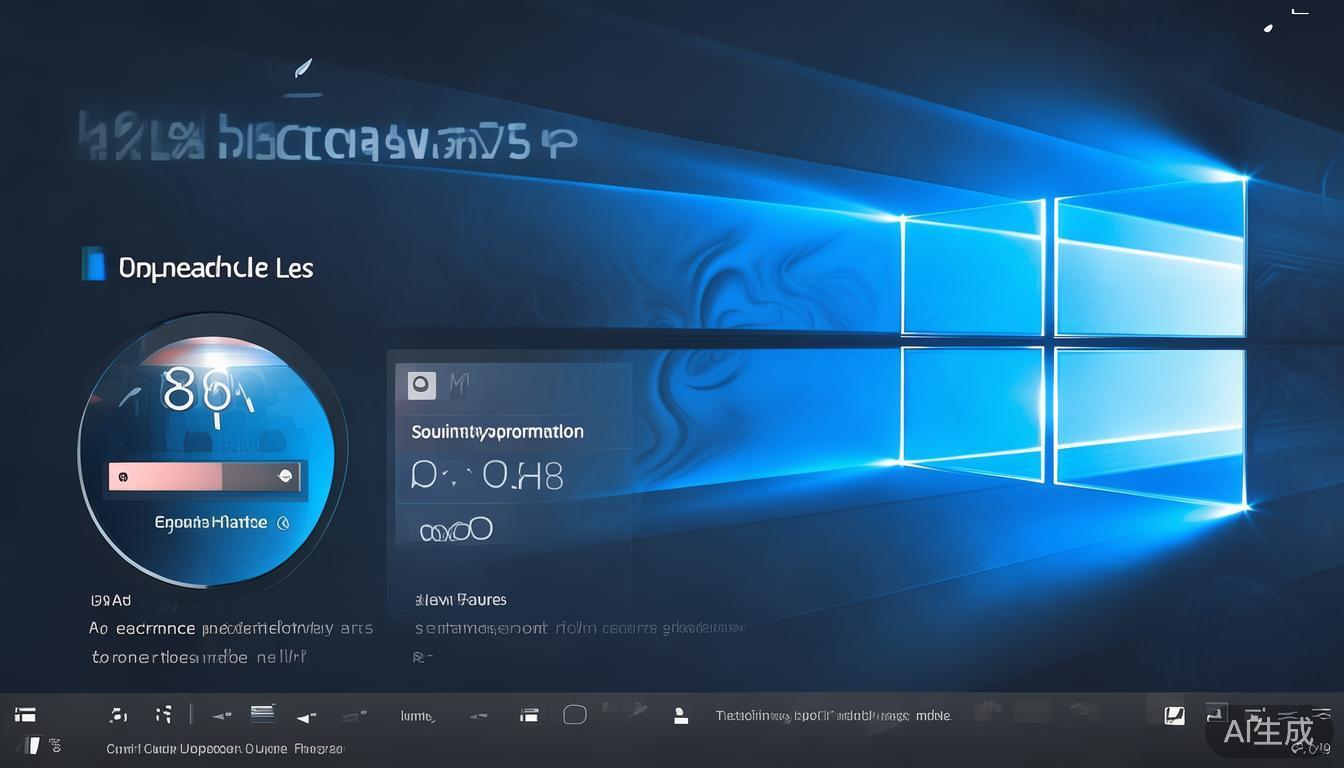Click the linked circles row in panel

pyautogui.click(x=456, y=529)
